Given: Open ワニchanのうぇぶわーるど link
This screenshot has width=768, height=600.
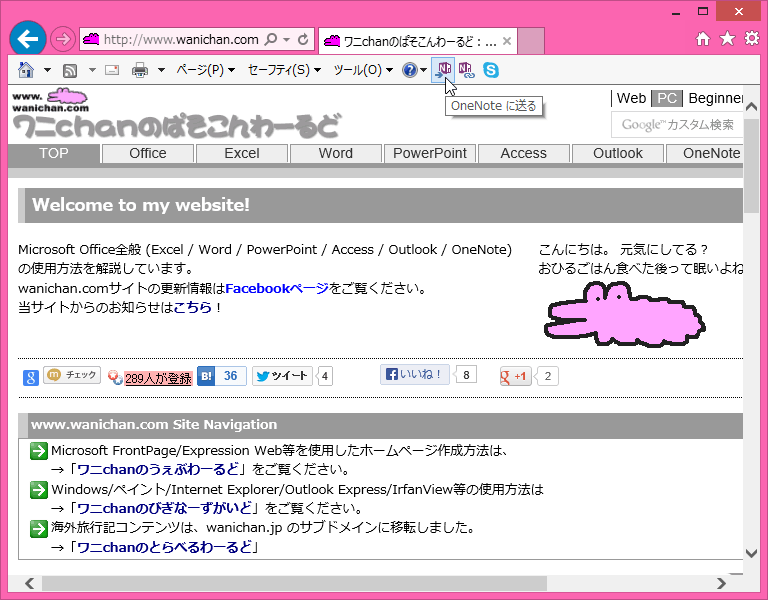Looking at the screenshot, I should 158,469.
